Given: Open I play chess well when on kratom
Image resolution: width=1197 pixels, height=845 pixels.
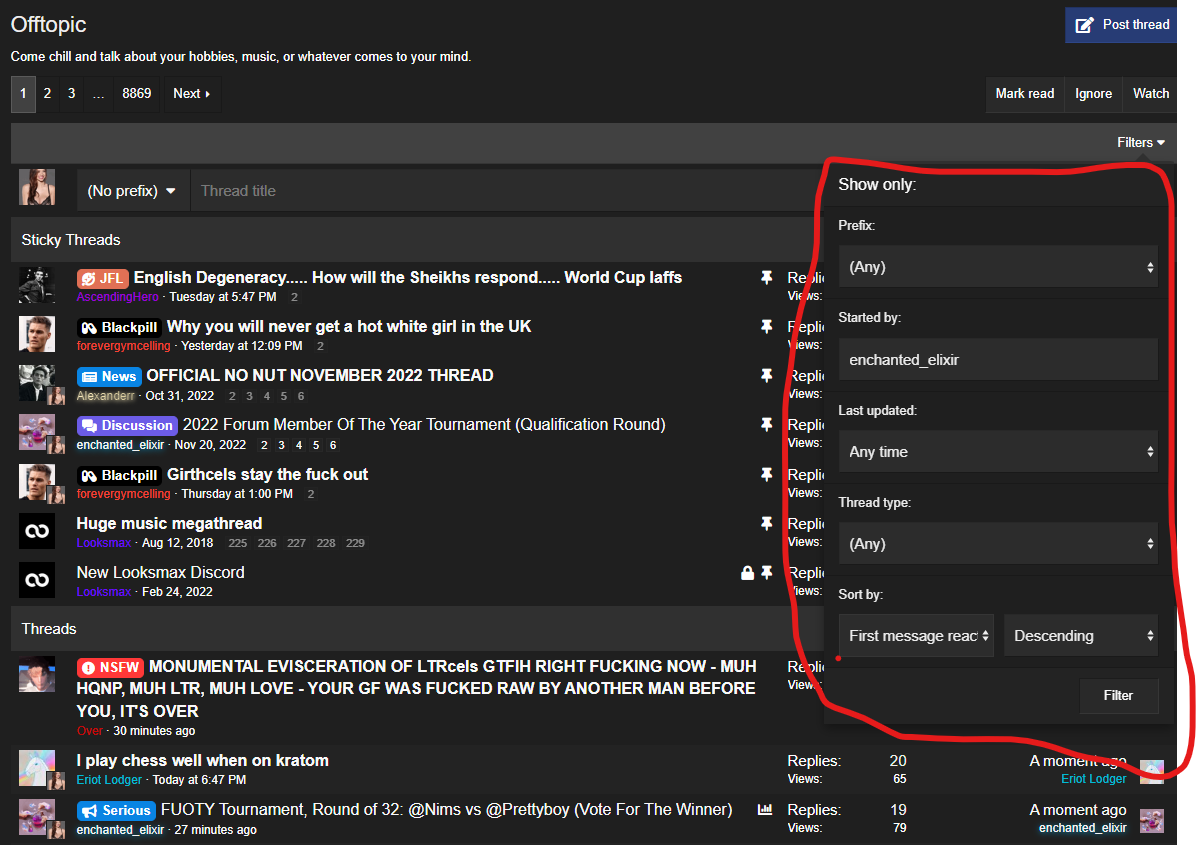Looking at the screenshot, I should tap(202, 761).
